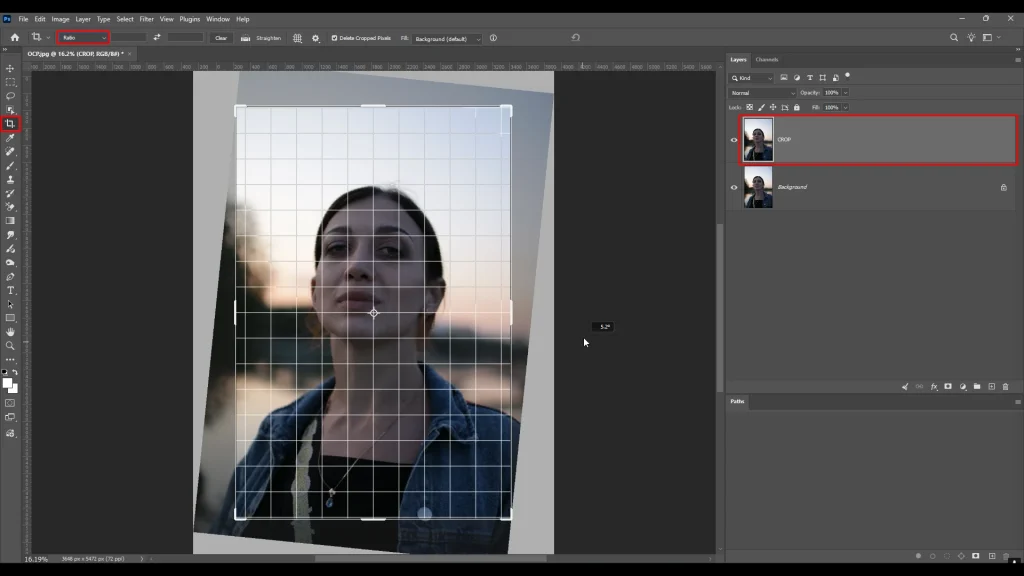Image resolution: width=1024 pixels, height=576 pixels.
Task: Open the Layers panel flyout menu
Action: 1017,59
